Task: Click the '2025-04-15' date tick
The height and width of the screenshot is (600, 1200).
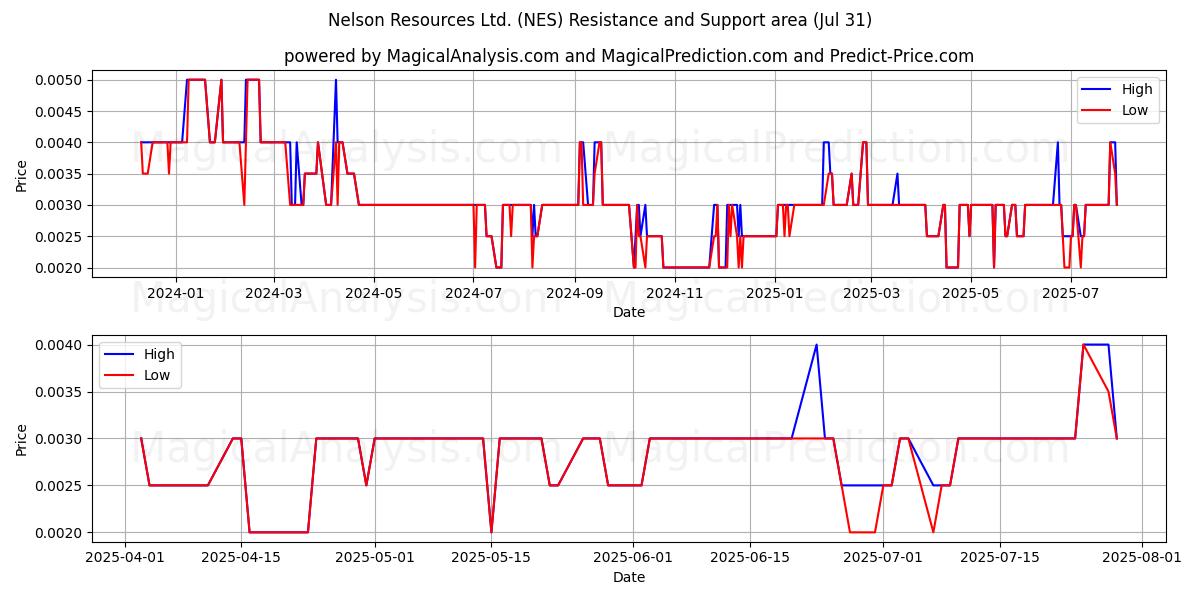Action: (241, 558)
